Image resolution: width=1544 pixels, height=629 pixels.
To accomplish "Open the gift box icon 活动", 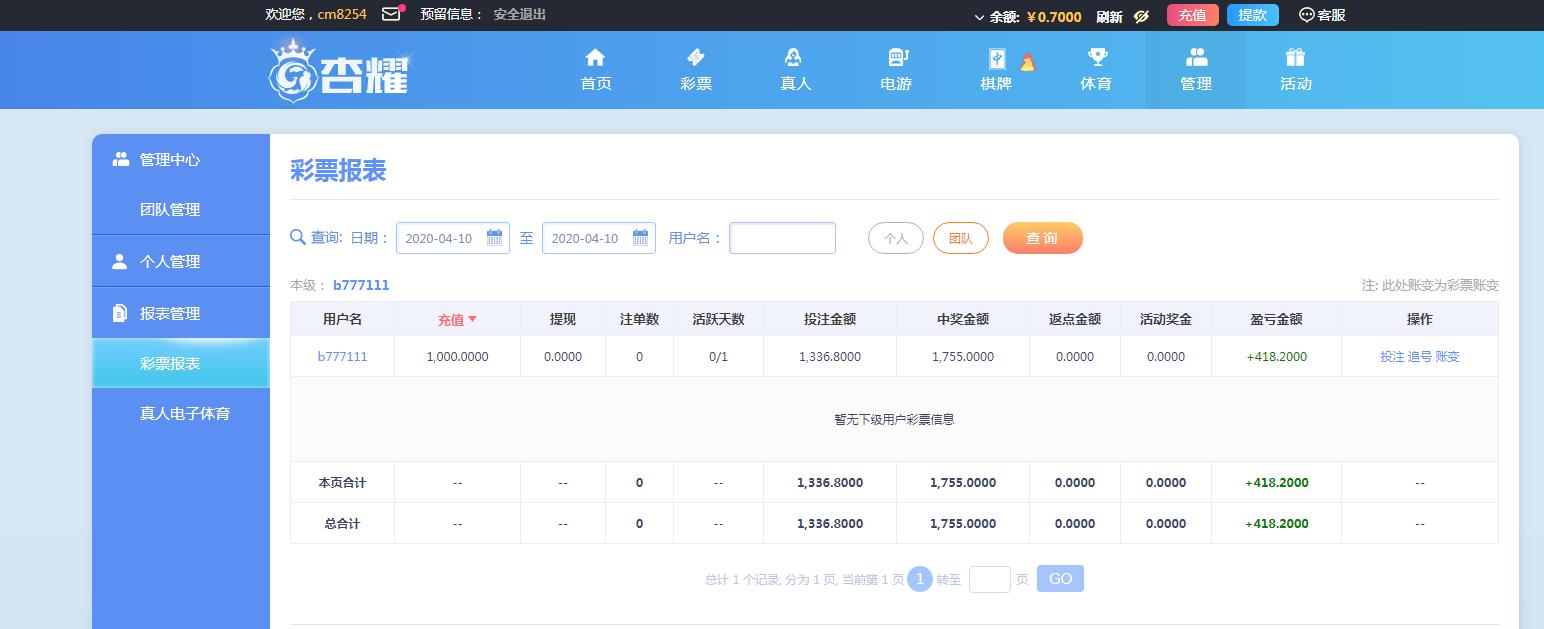I will coord(1296,58).
